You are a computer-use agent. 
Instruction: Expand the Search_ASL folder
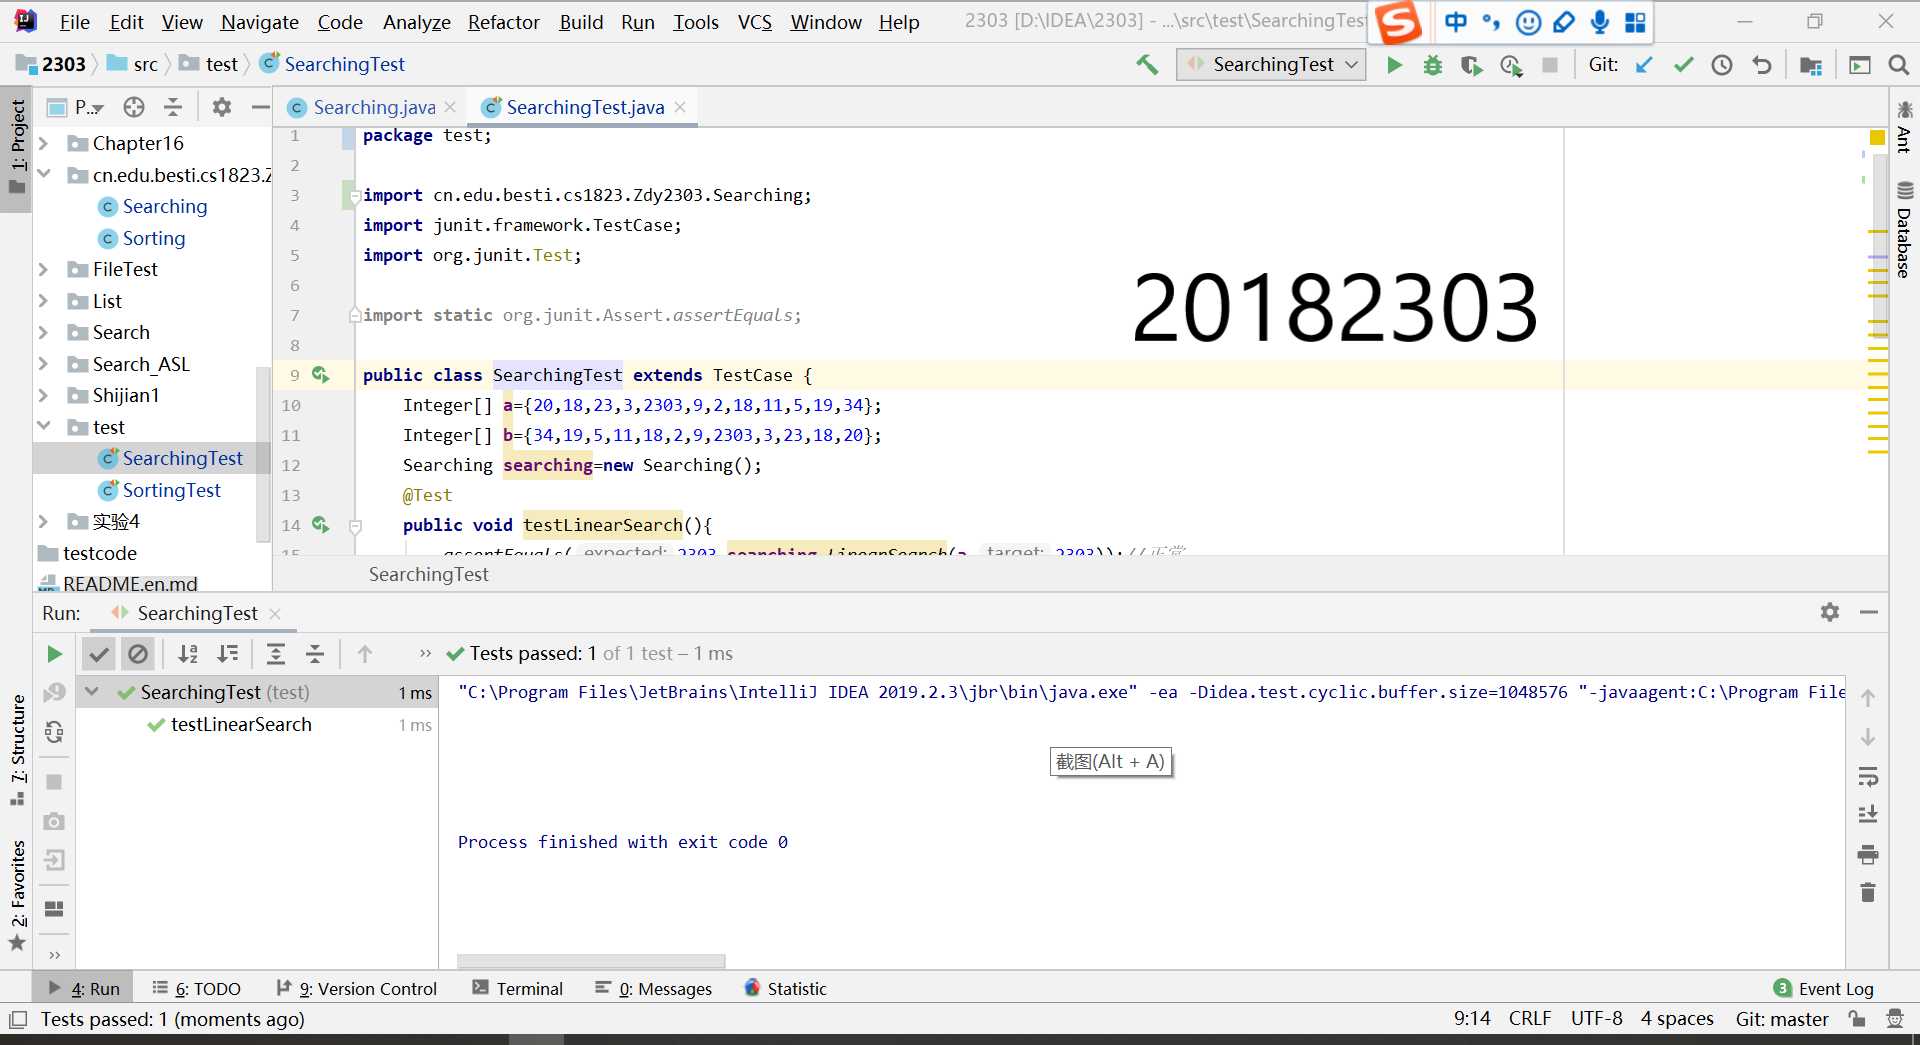click(43, 364)
